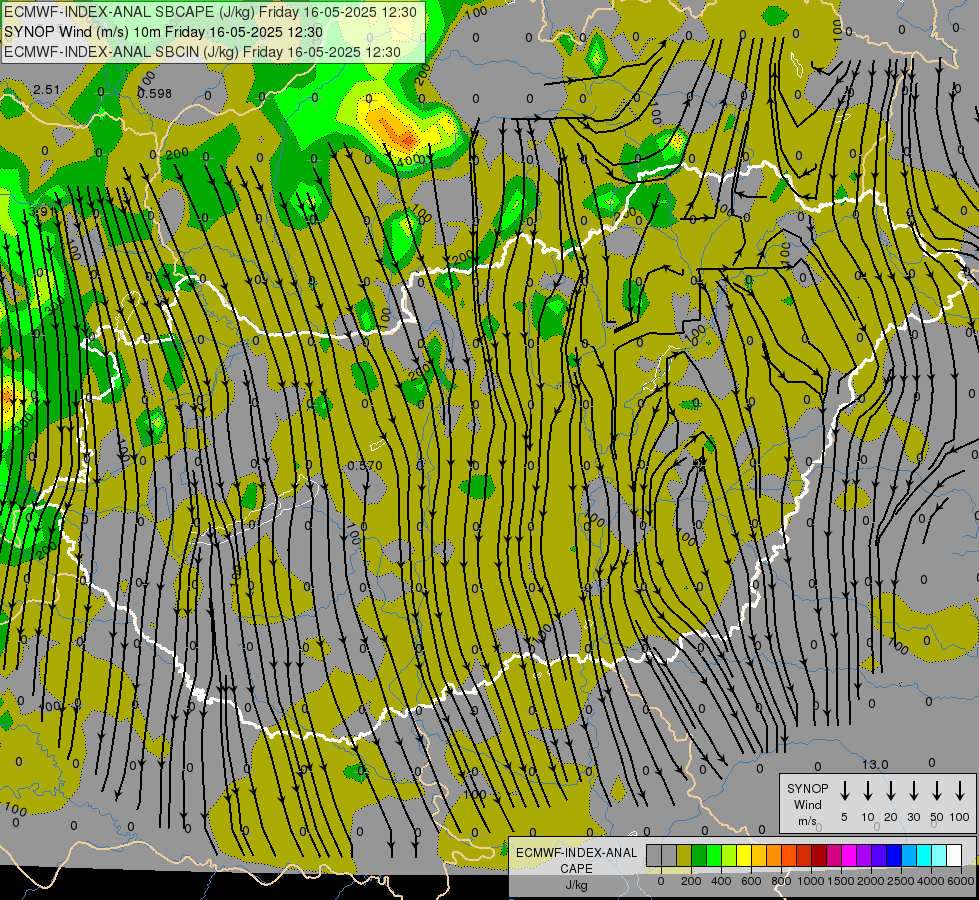This screenshot has width=979, height=900.
Task: Click the '13.0' value above wind legend
Action: [875, 764]
